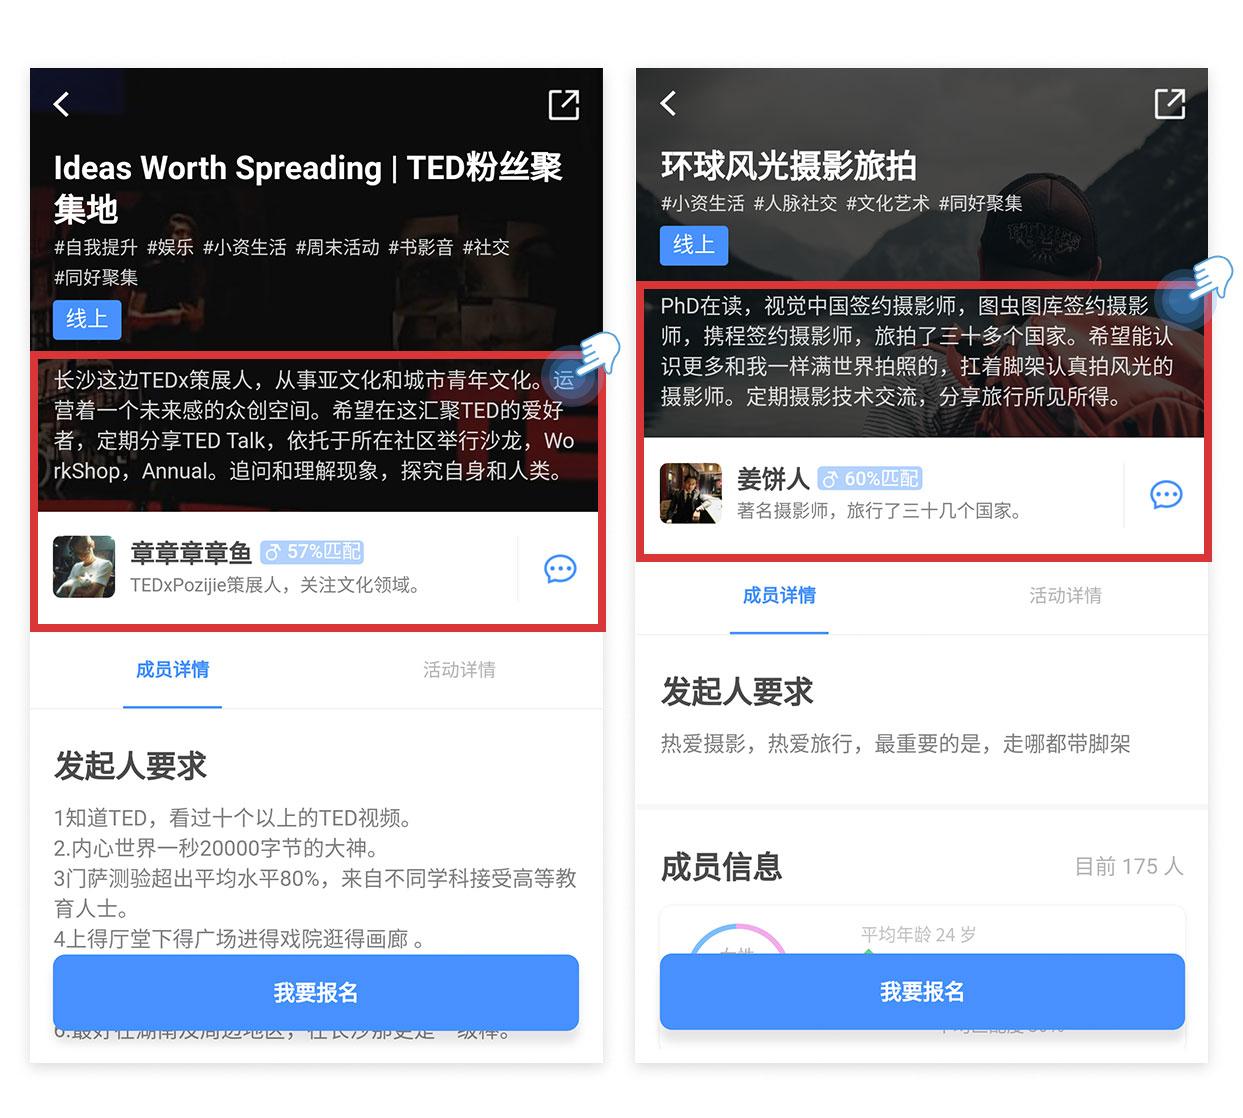Open chat with 姜饼人
Screen dimensions: 1243x1118
point(1166,495)
